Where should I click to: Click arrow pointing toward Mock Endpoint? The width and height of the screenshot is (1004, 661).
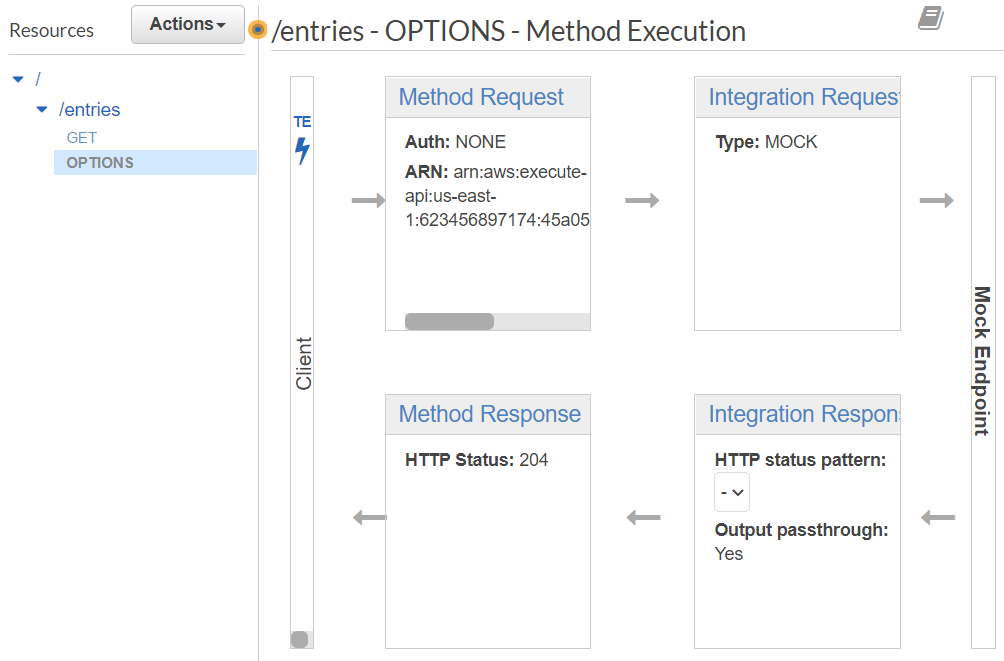pos(936,201)
